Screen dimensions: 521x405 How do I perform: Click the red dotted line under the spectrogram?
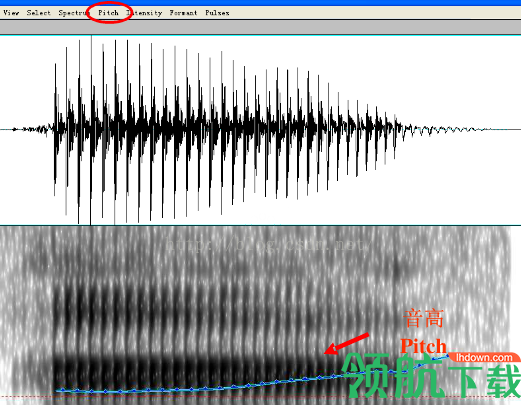point(260,397)
